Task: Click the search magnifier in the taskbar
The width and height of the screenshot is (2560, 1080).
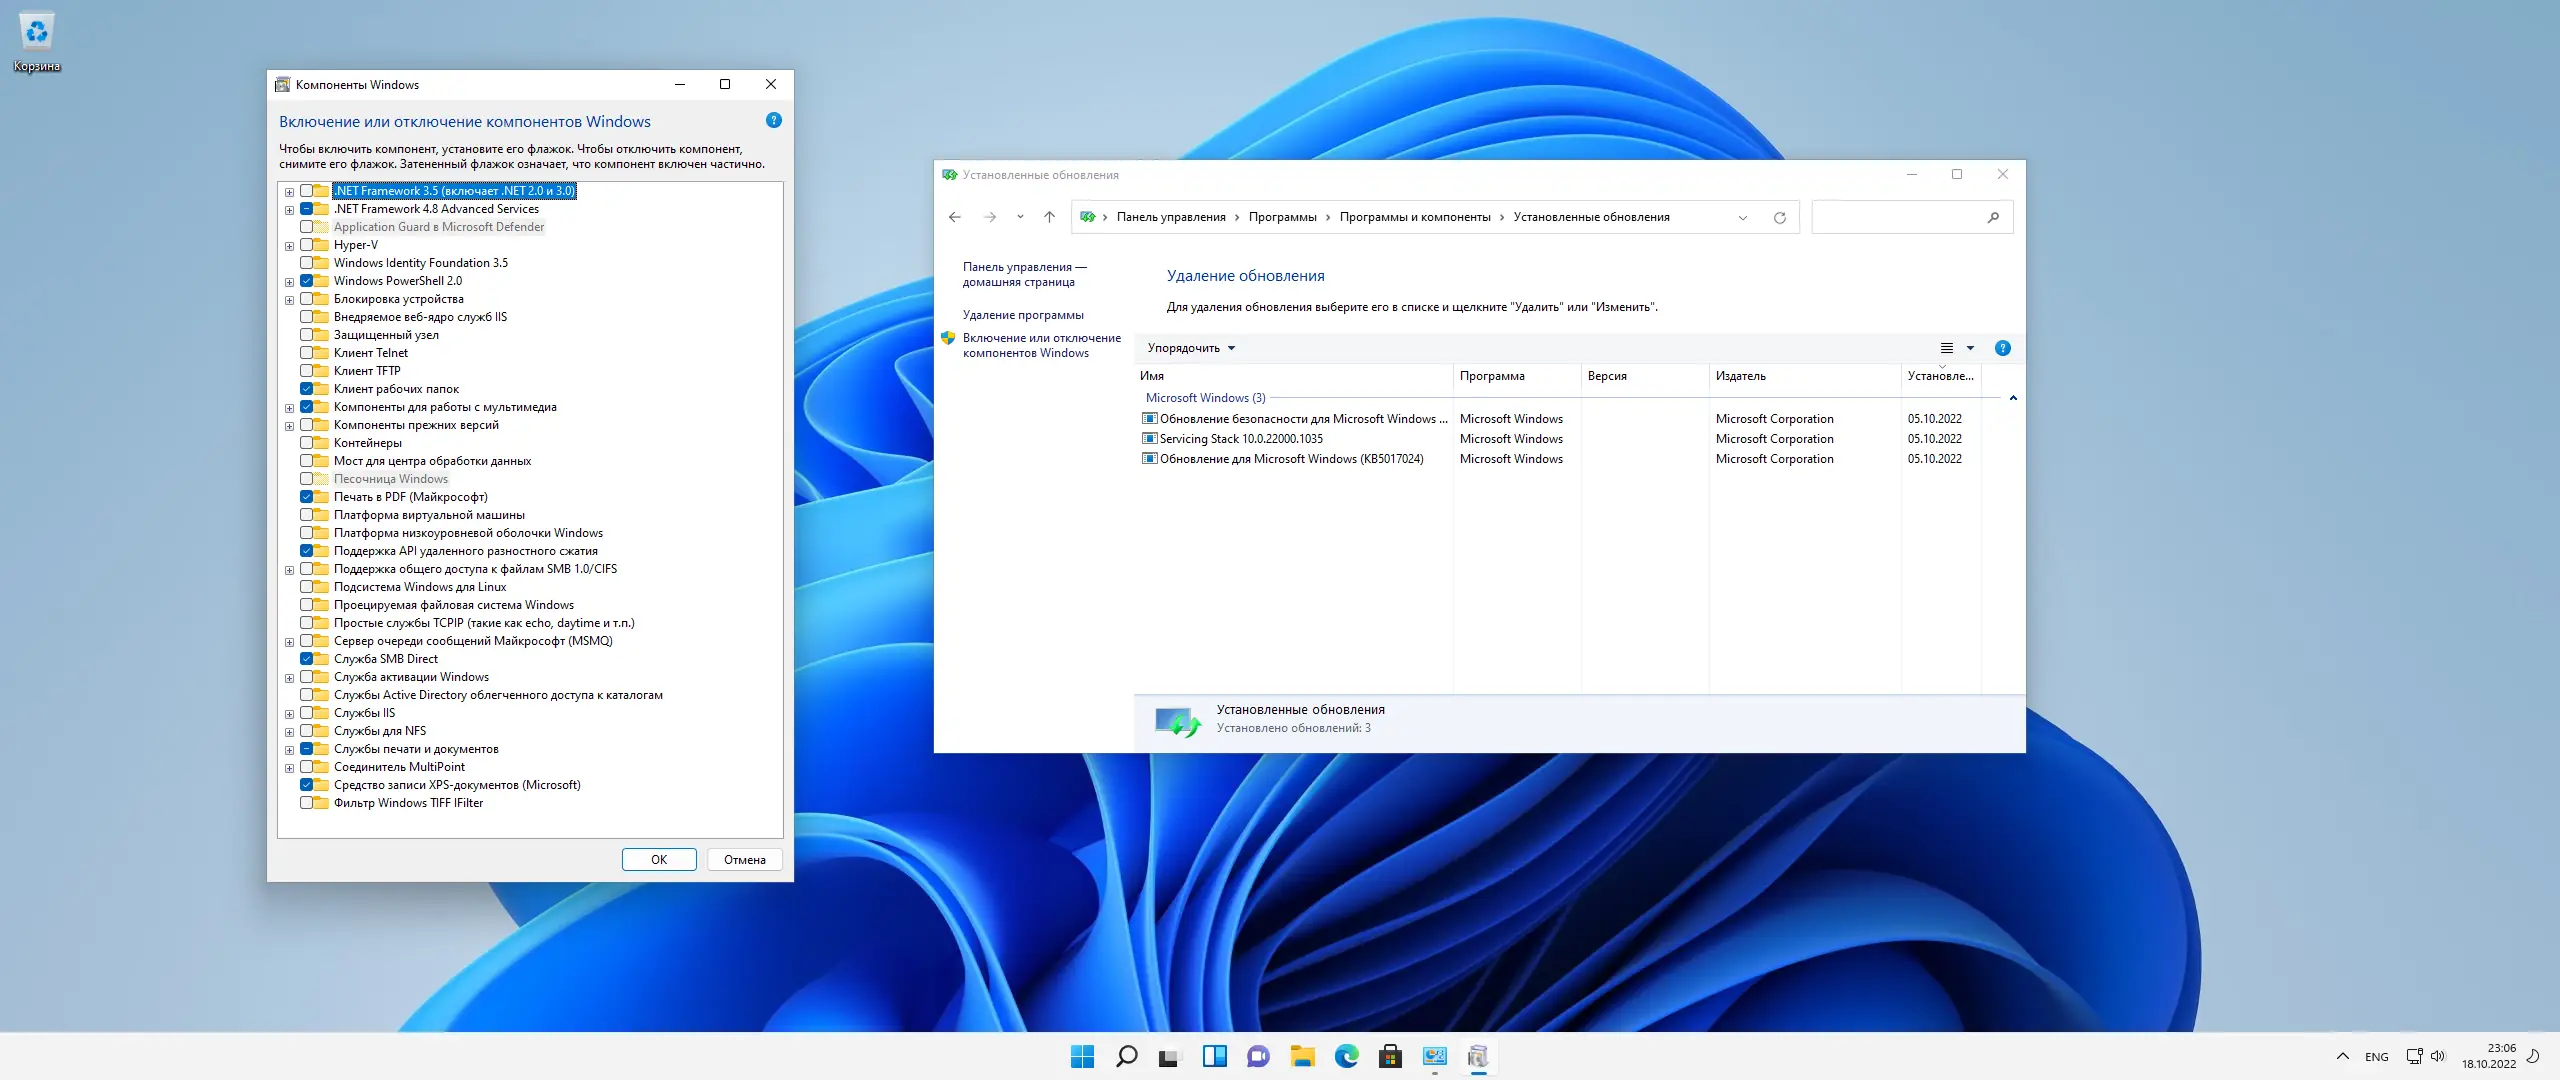Action: [1126, 1056]
